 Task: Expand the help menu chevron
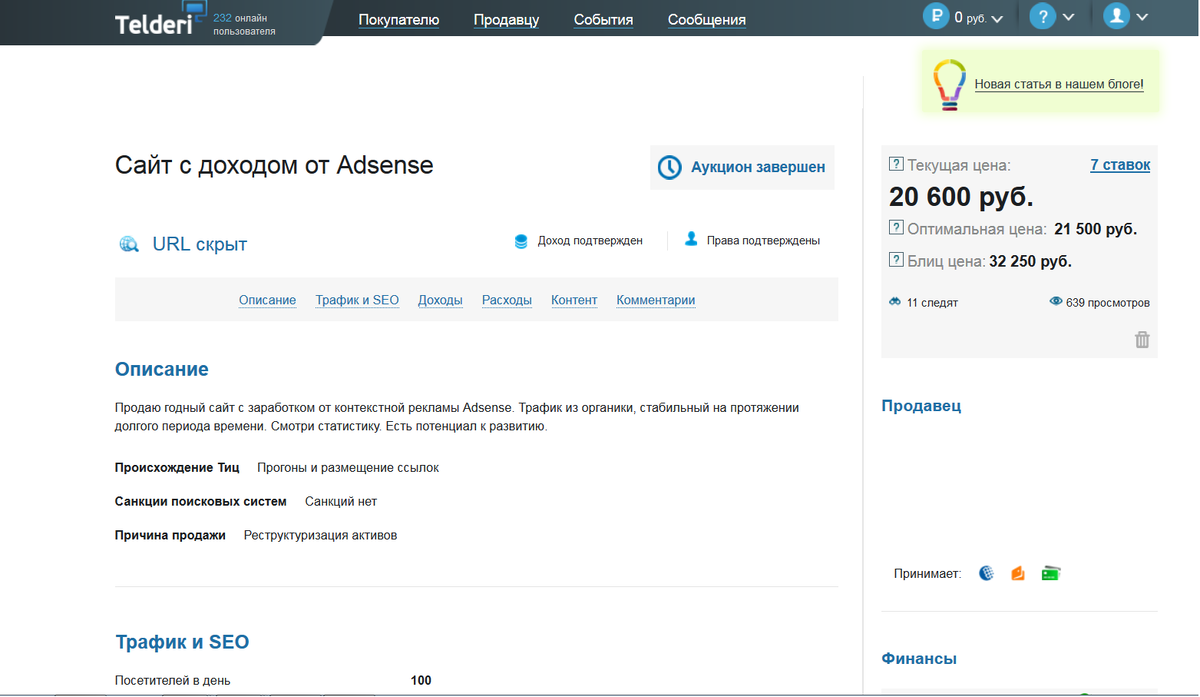(x=1068, y=17)
